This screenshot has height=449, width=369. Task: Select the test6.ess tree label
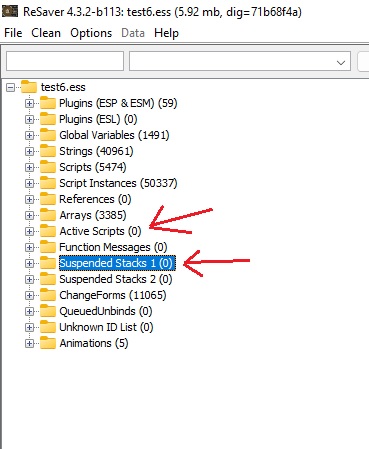[x=63, y=87]
